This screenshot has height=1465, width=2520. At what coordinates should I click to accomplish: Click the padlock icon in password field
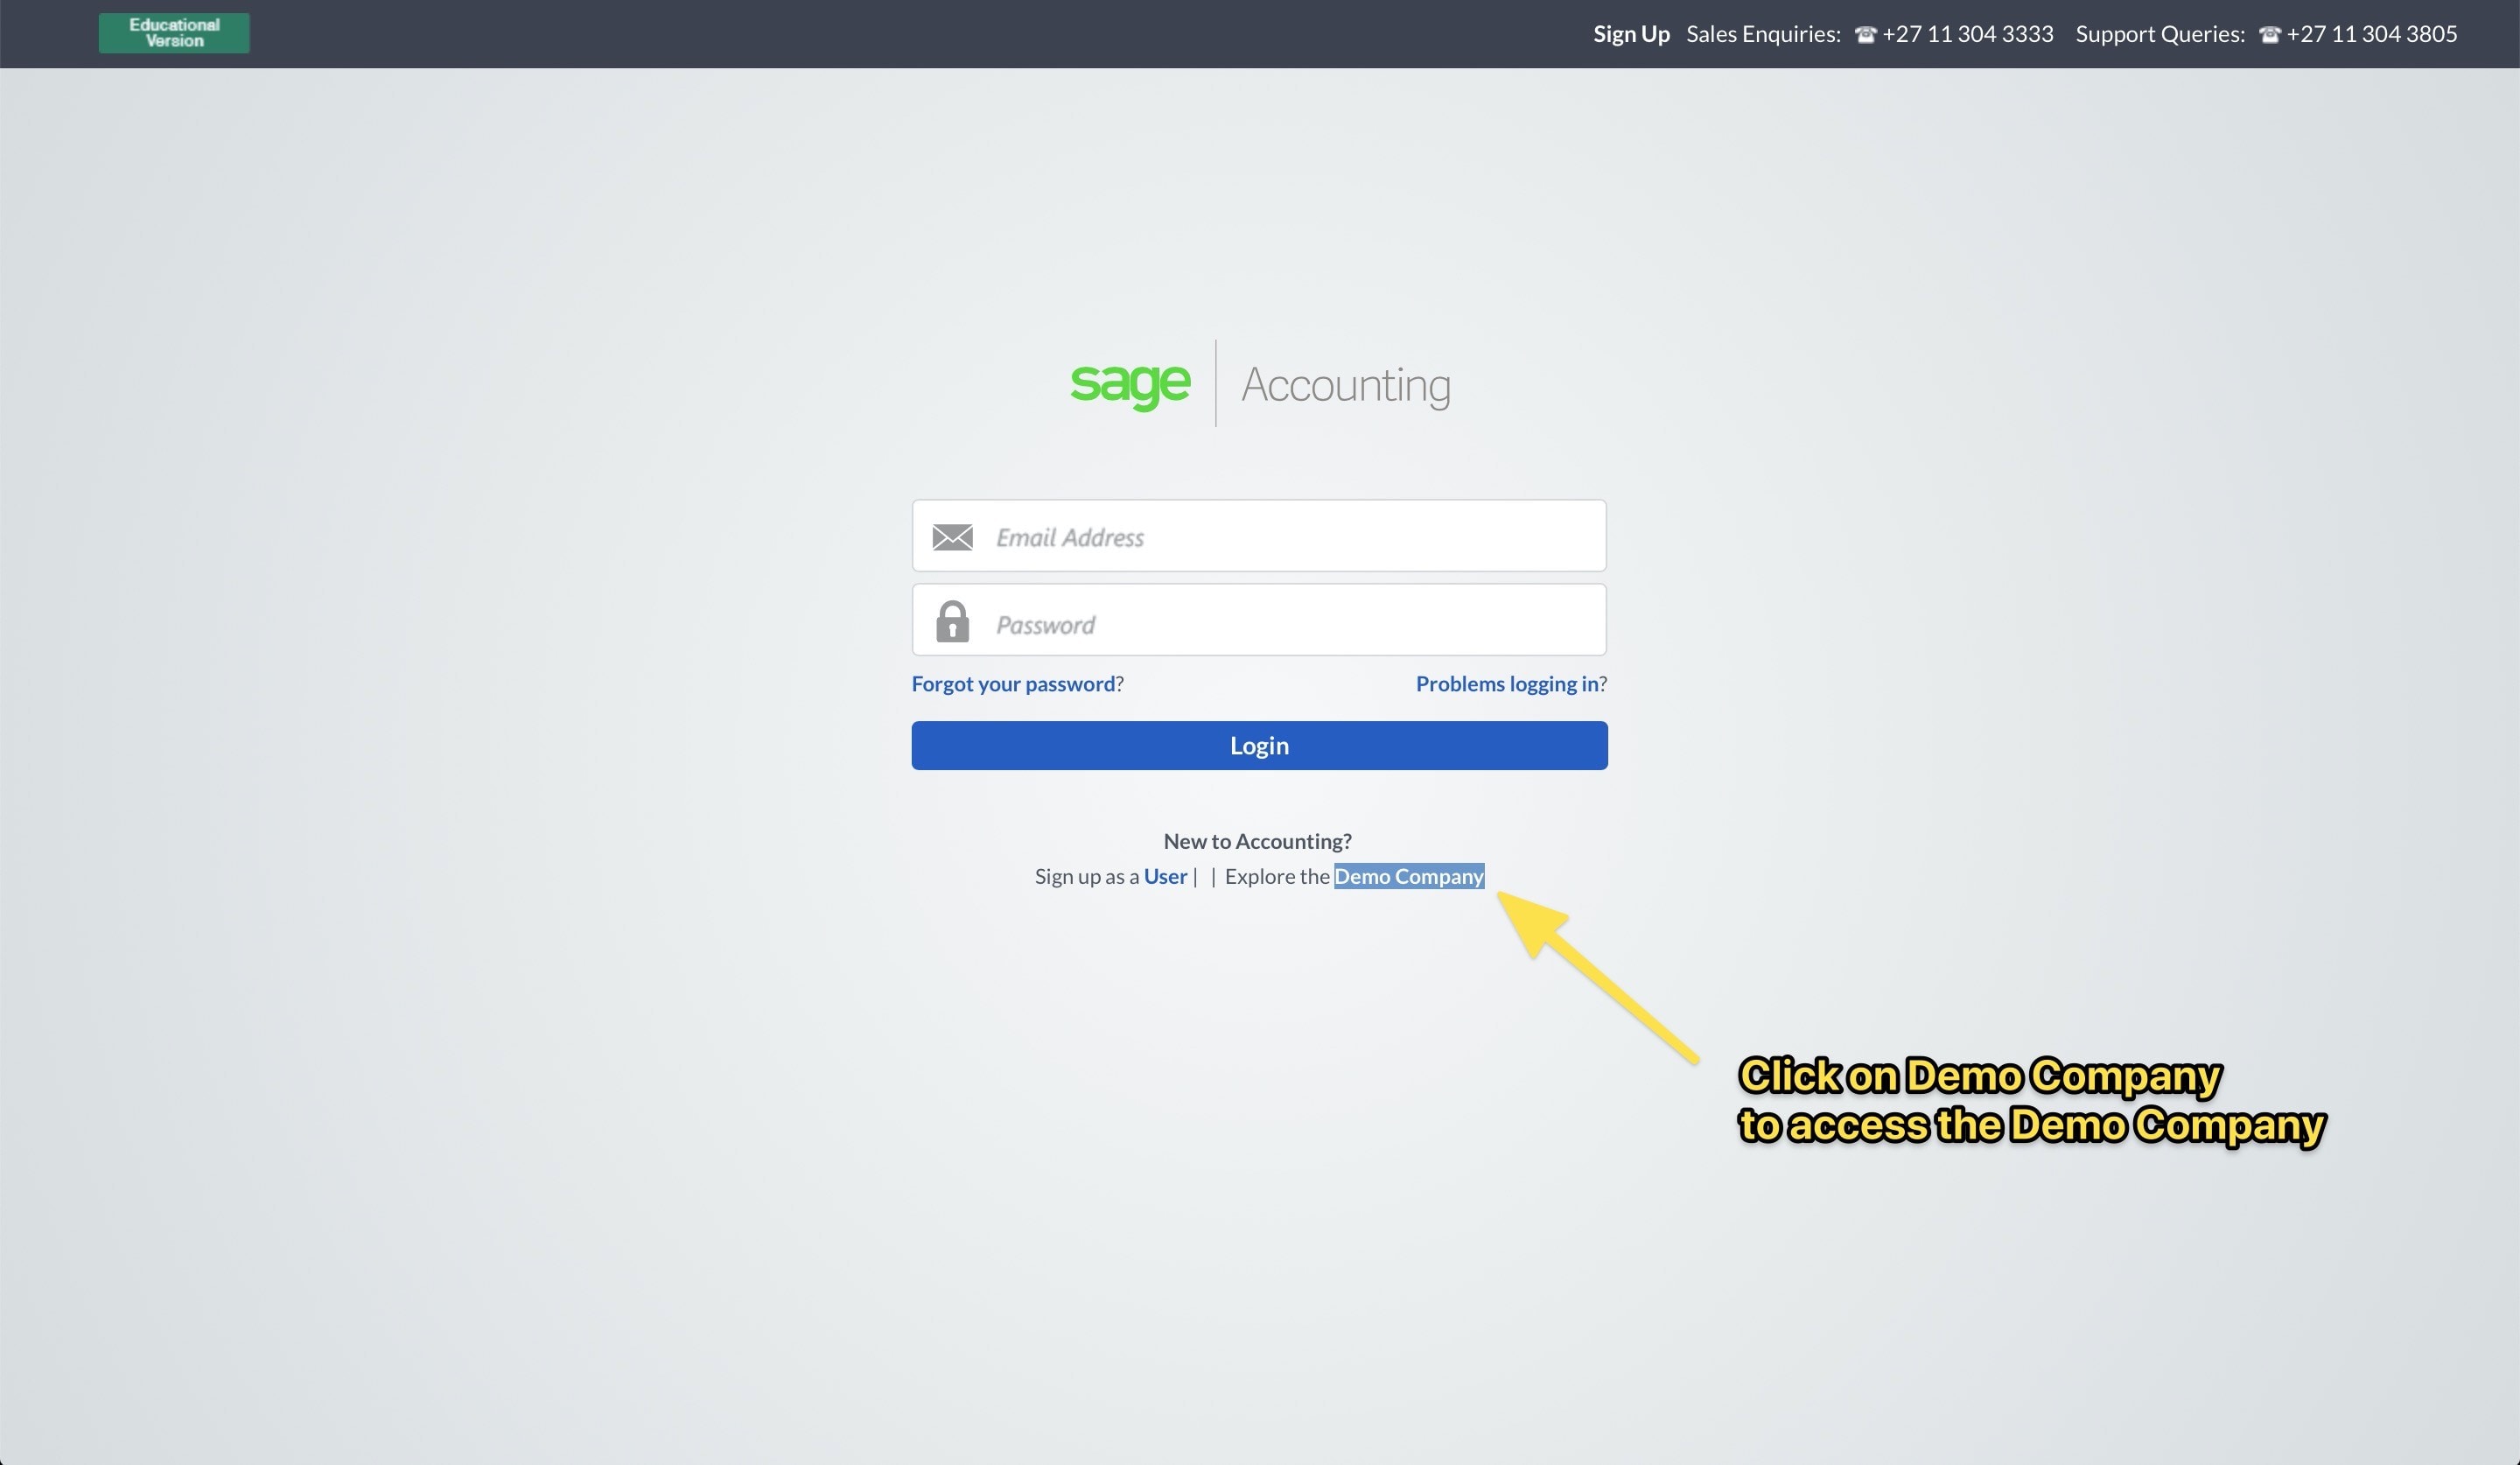(952, 621)
